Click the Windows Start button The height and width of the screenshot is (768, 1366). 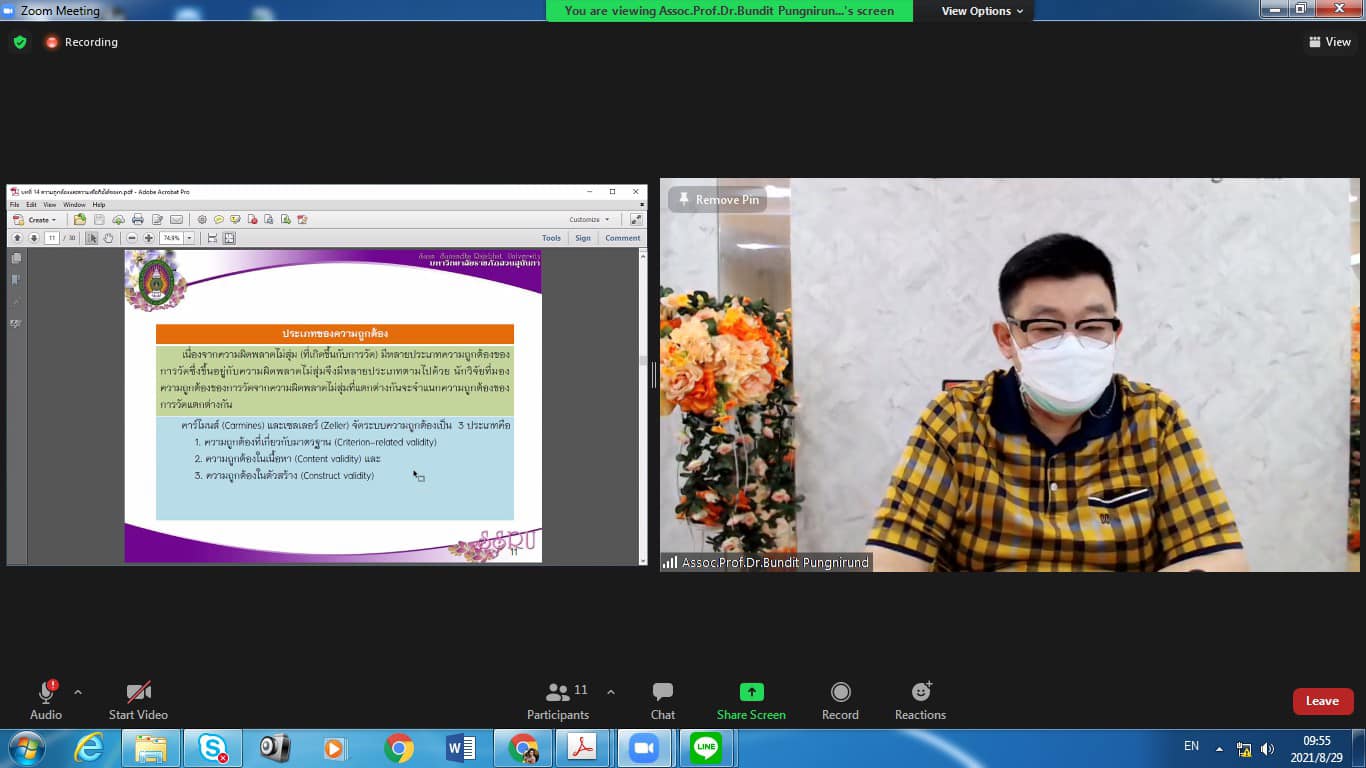click(26, 748)
